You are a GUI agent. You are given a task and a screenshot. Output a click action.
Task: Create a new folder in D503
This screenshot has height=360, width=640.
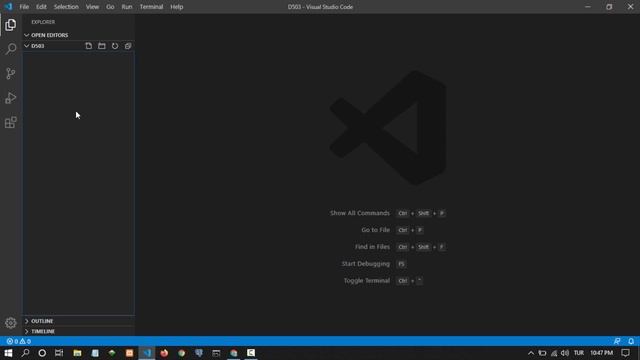(102, 46)
